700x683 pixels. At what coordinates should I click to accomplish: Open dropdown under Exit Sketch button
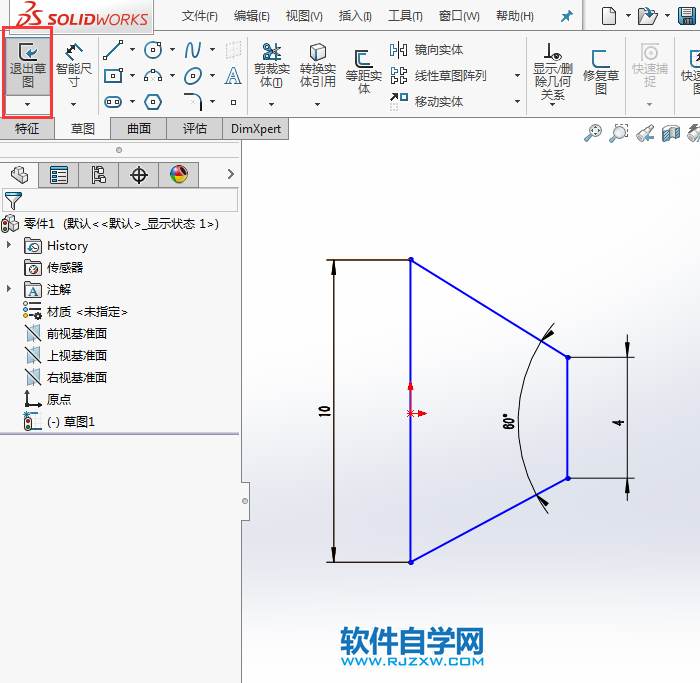tap(28, 104)
